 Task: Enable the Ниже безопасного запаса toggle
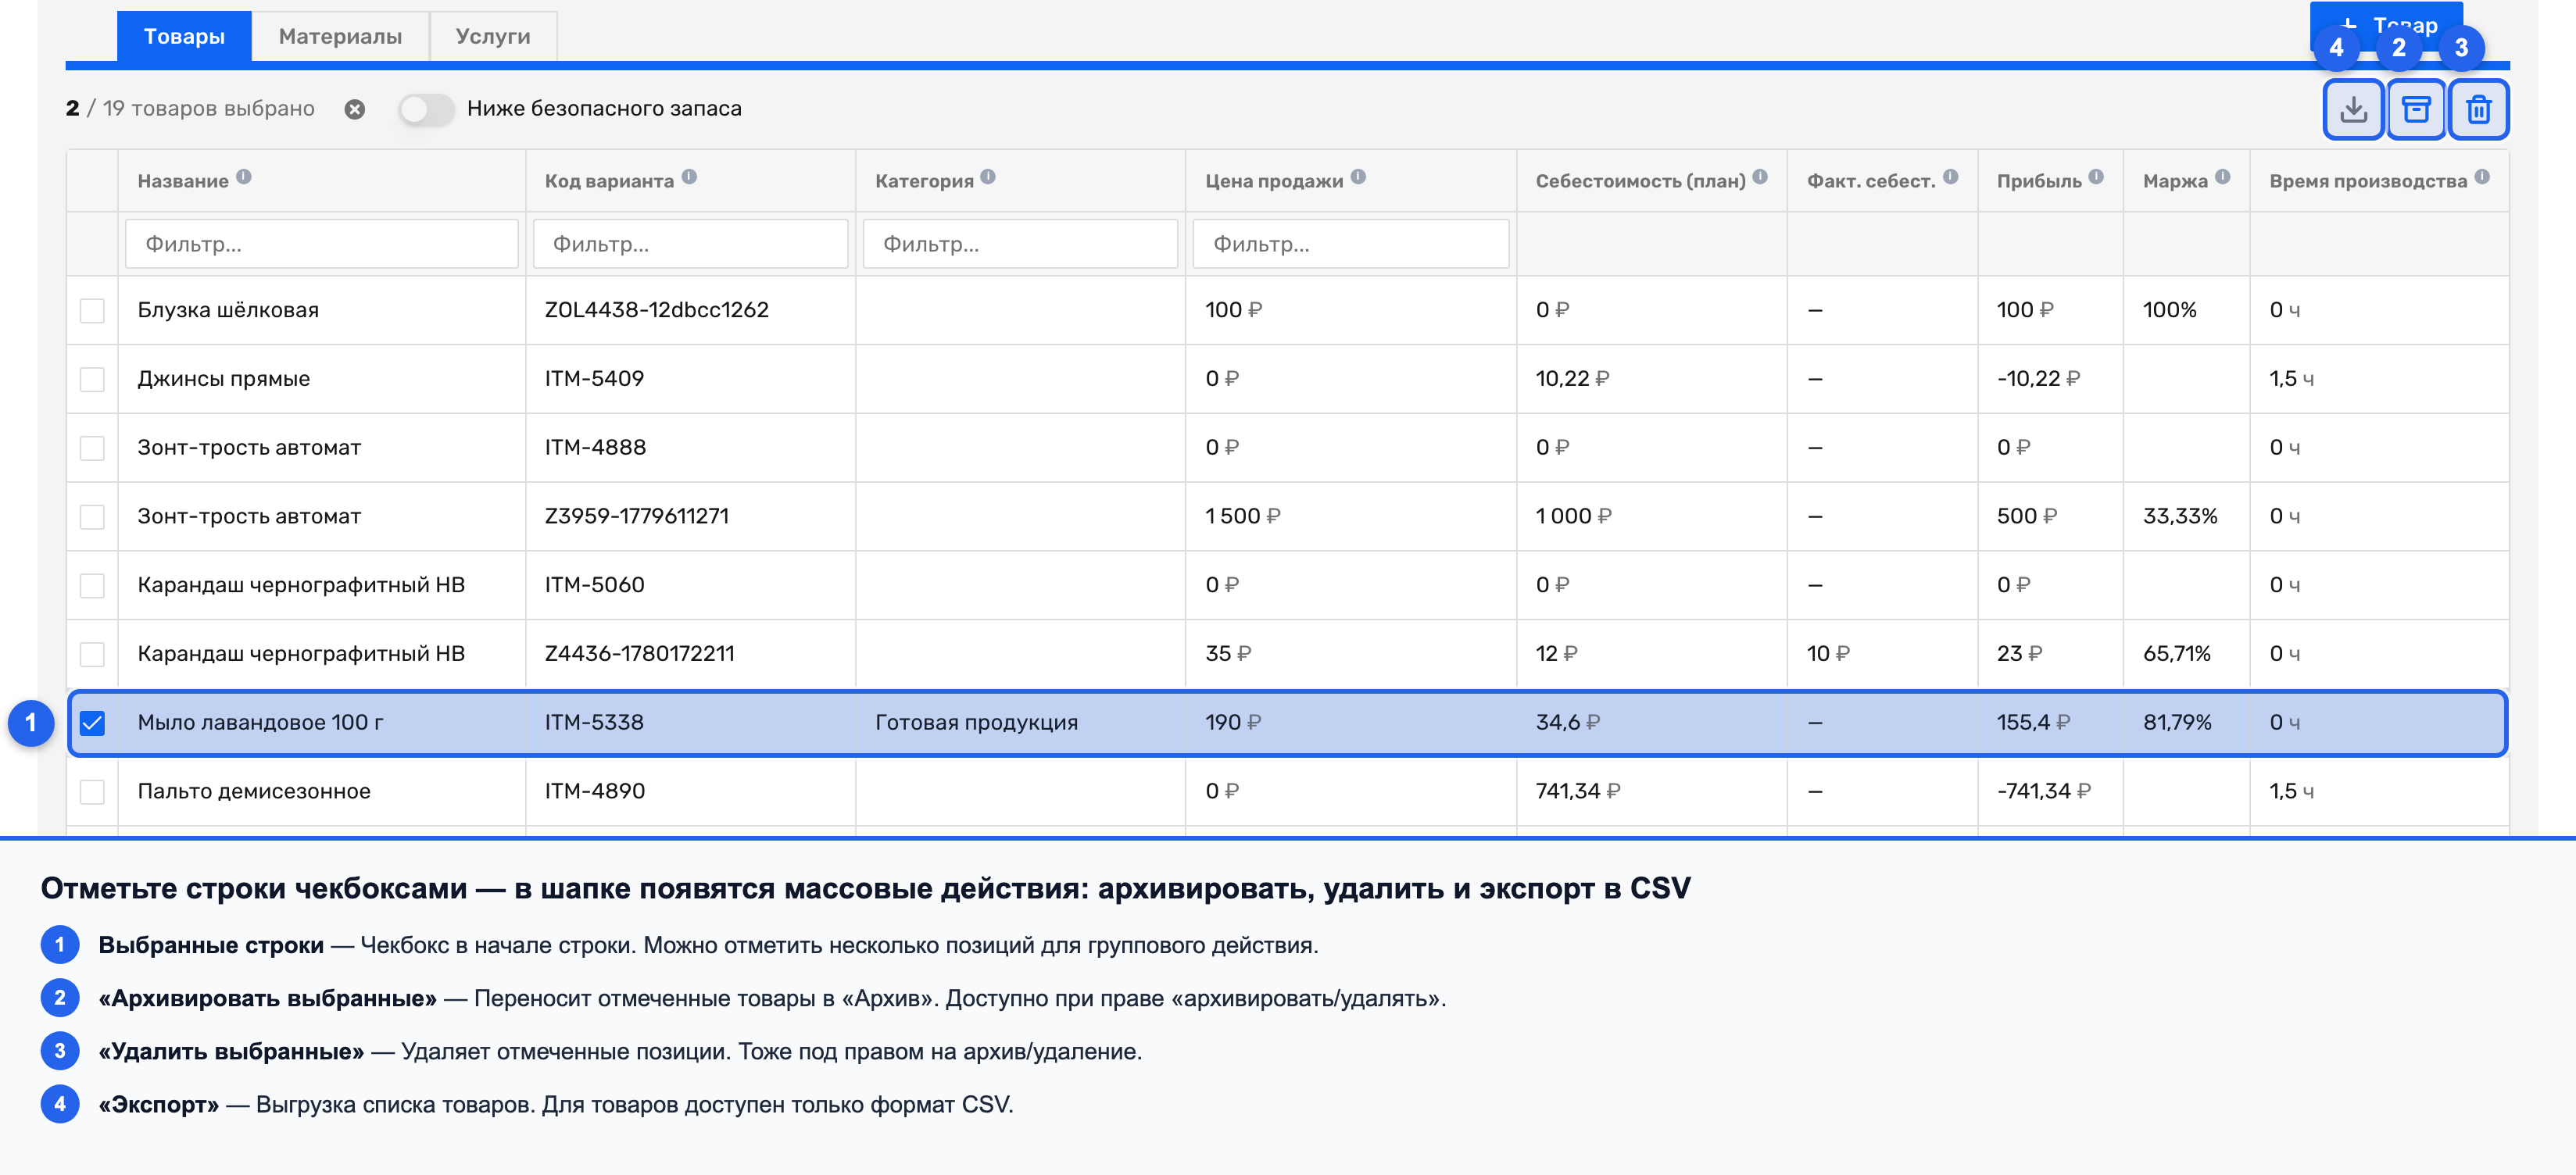(x=426, y=109)
